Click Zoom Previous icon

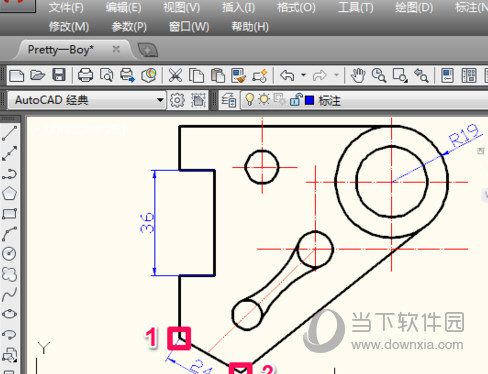[x=421, y=75]
